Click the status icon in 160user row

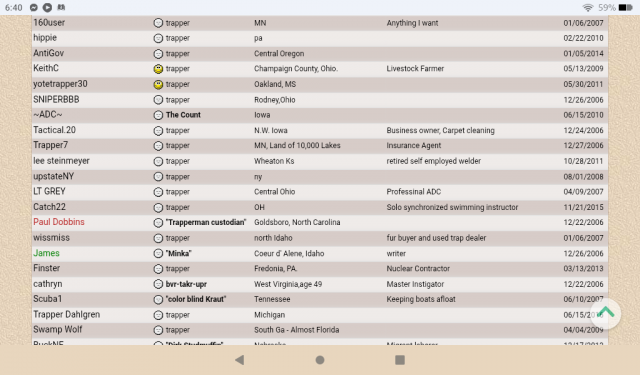(x=158, y=23)
